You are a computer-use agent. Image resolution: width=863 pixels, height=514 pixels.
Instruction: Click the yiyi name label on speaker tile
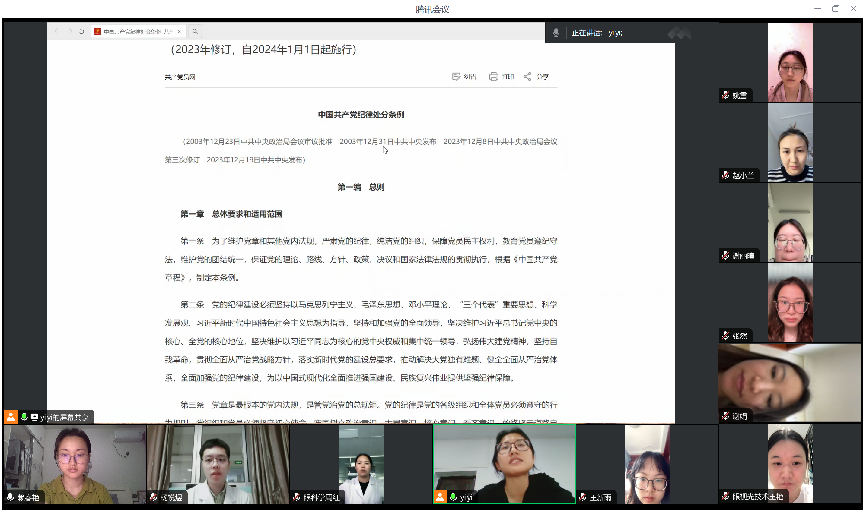[466, 497]
